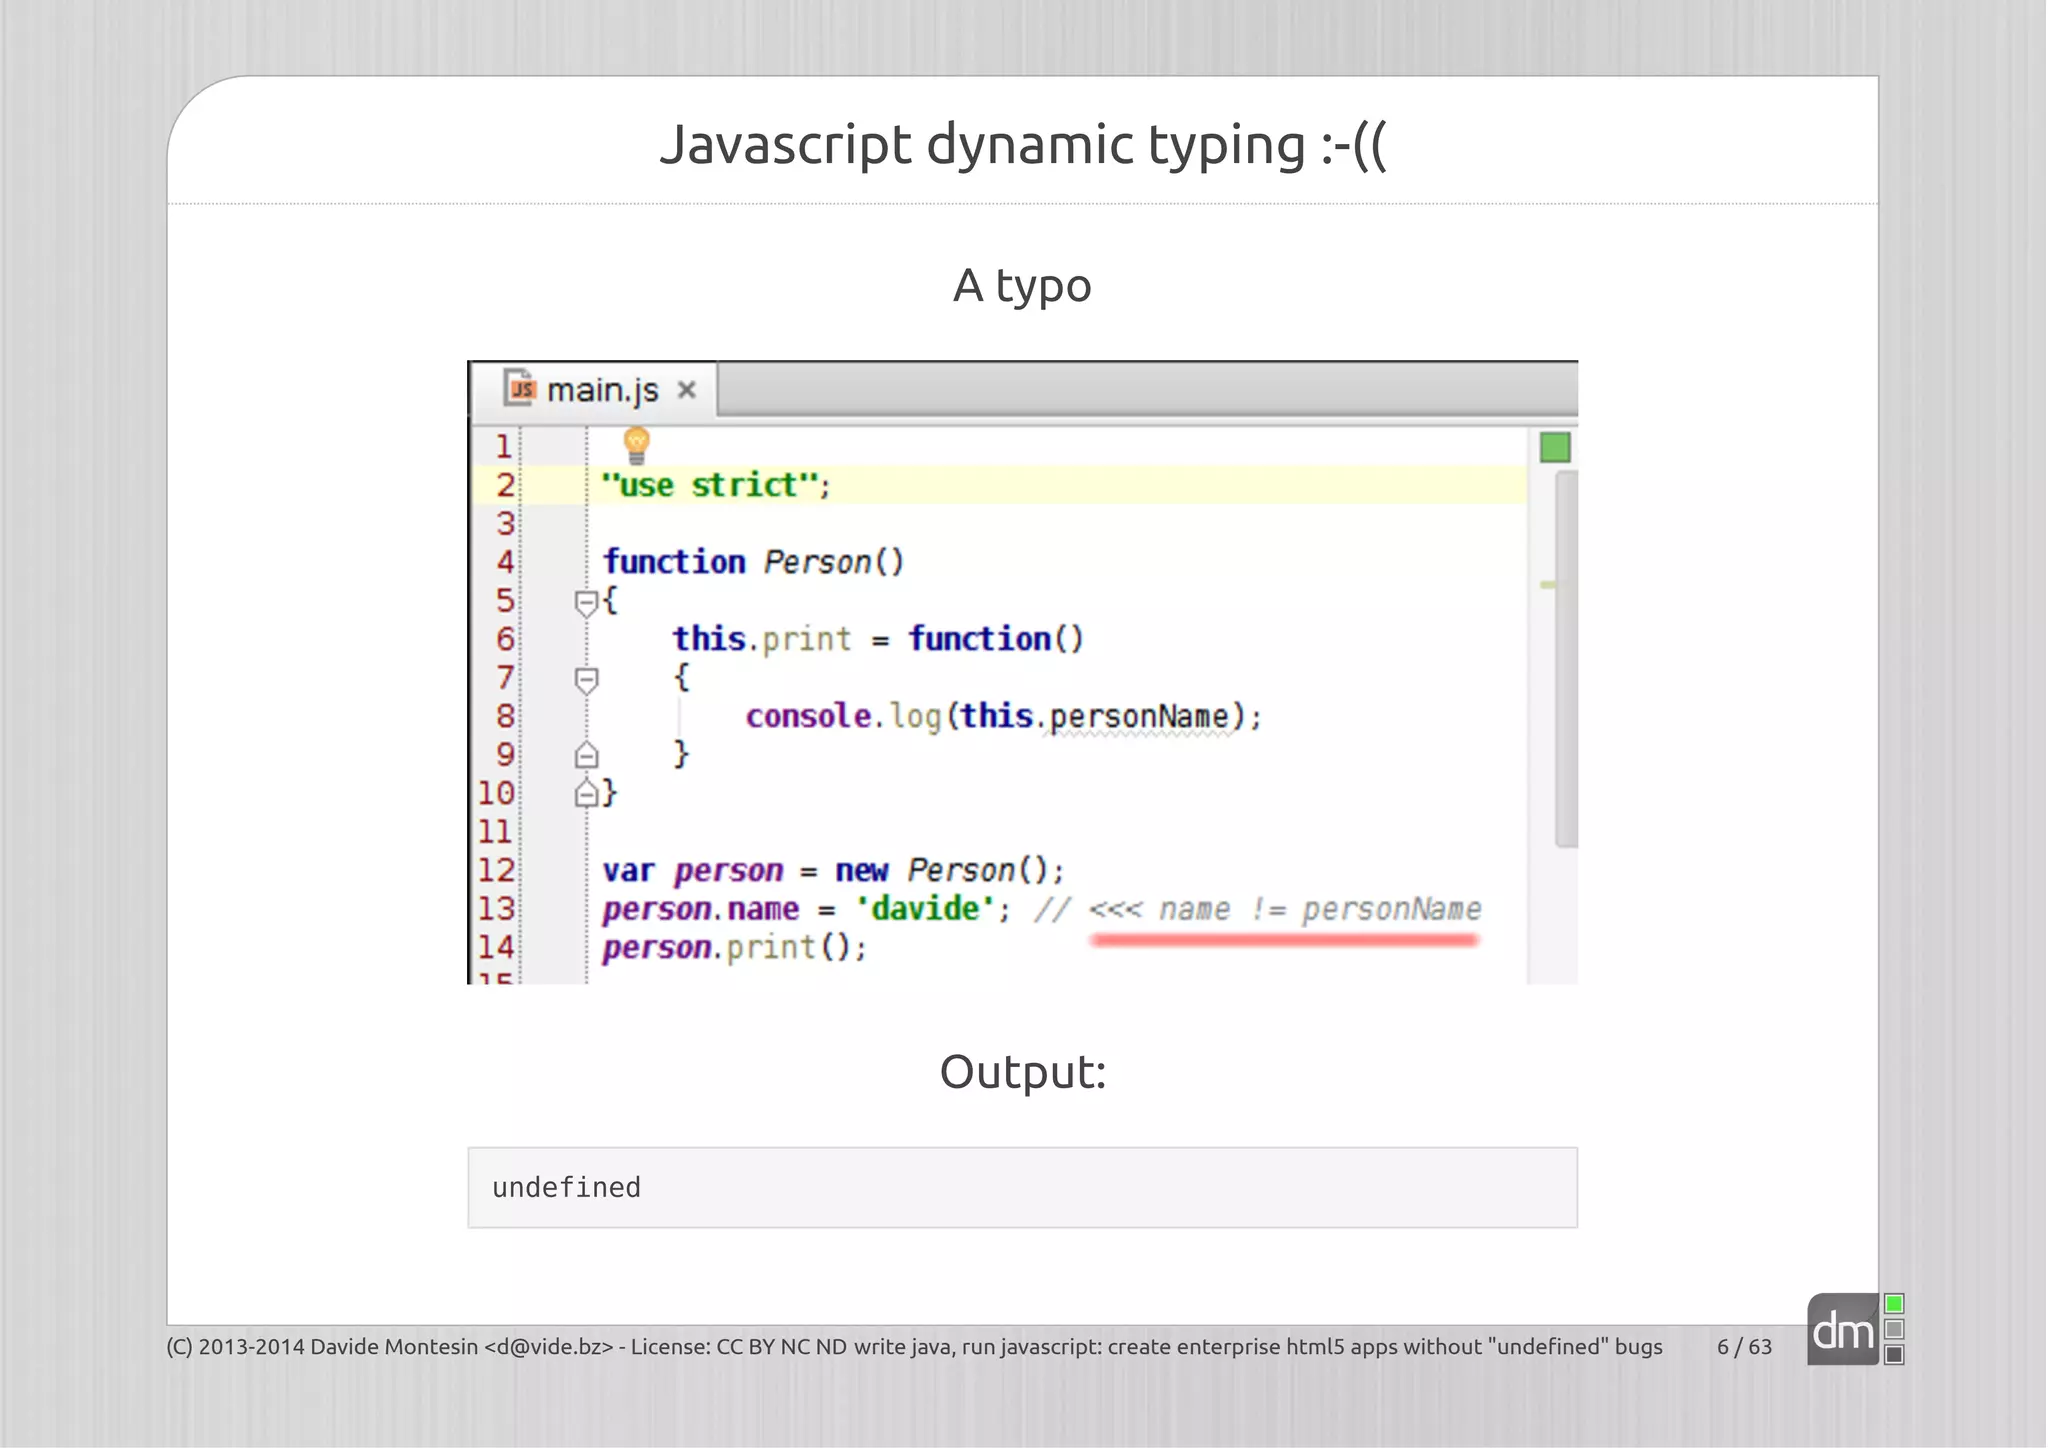Click the warning stripe mark in error gutter
Viewport: 2048px width, 1448px height.
tap(1548, 585)
